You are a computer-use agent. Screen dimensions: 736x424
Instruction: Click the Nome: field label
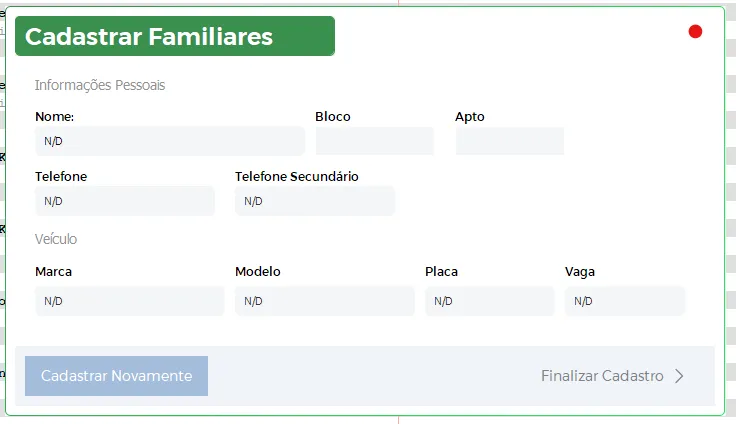coord(55,116)
